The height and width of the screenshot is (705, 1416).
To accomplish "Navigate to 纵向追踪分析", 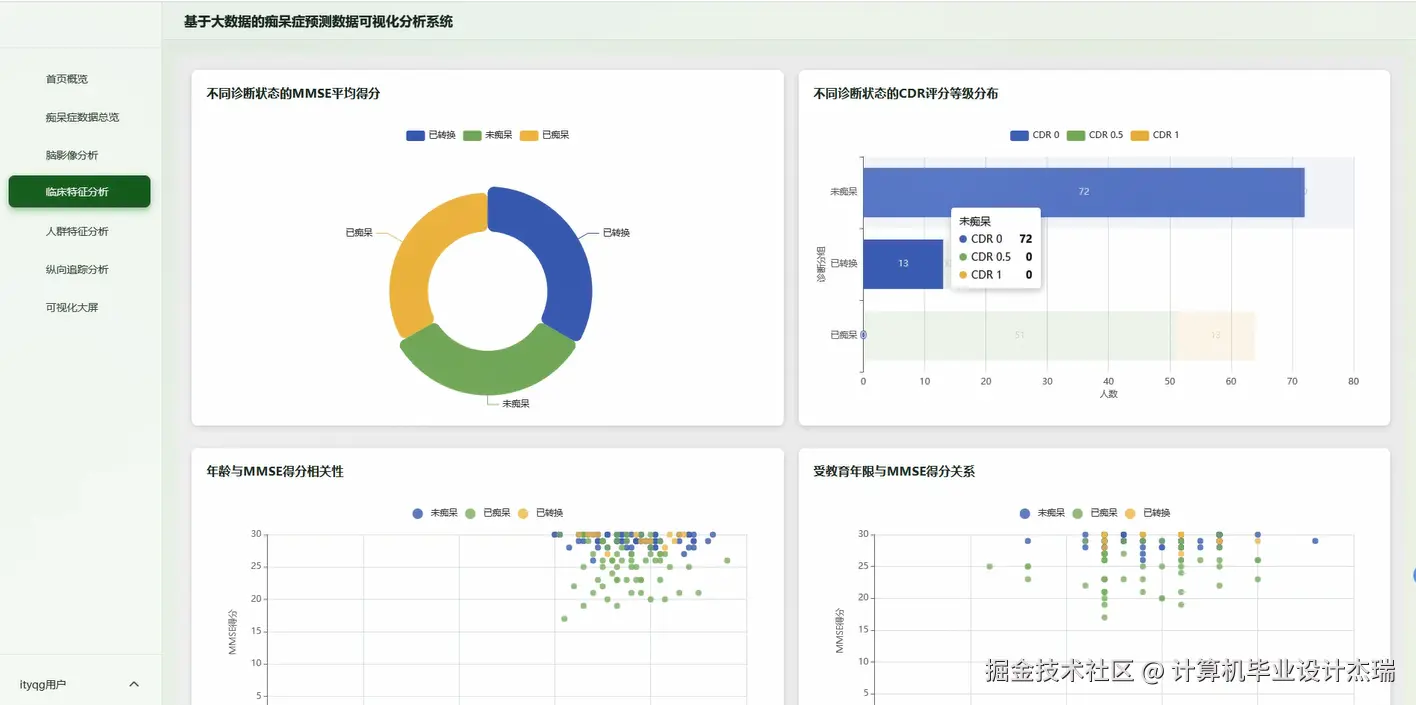I will 77,269.
